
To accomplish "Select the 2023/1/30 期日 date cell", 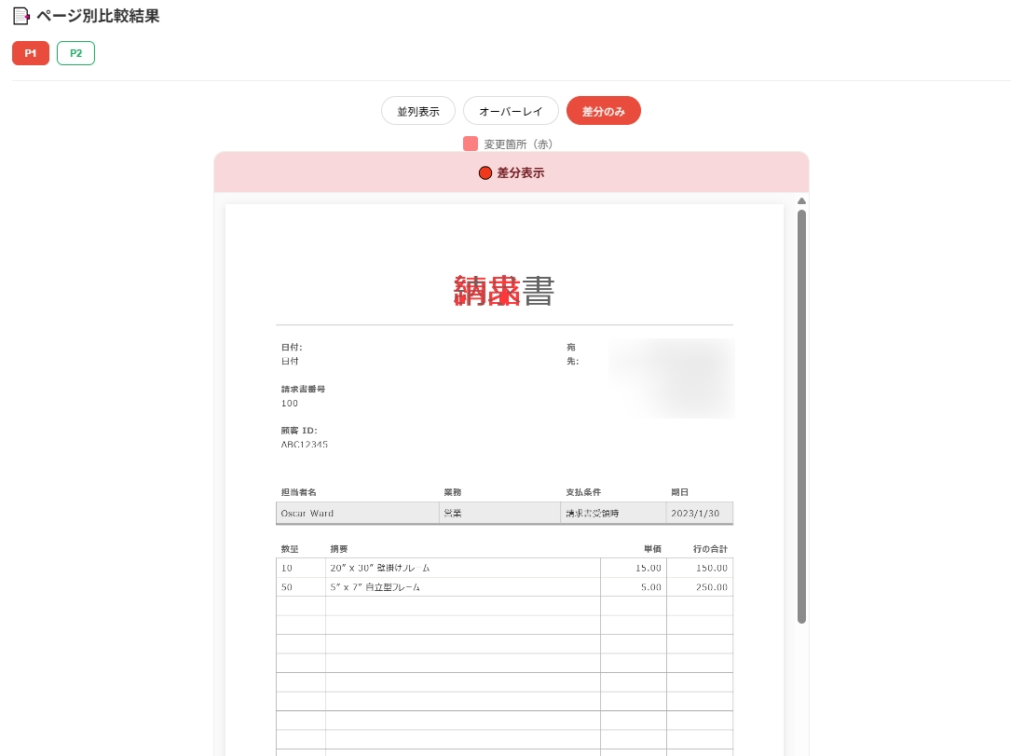I will pyautogui.click(x=698, y=513).
